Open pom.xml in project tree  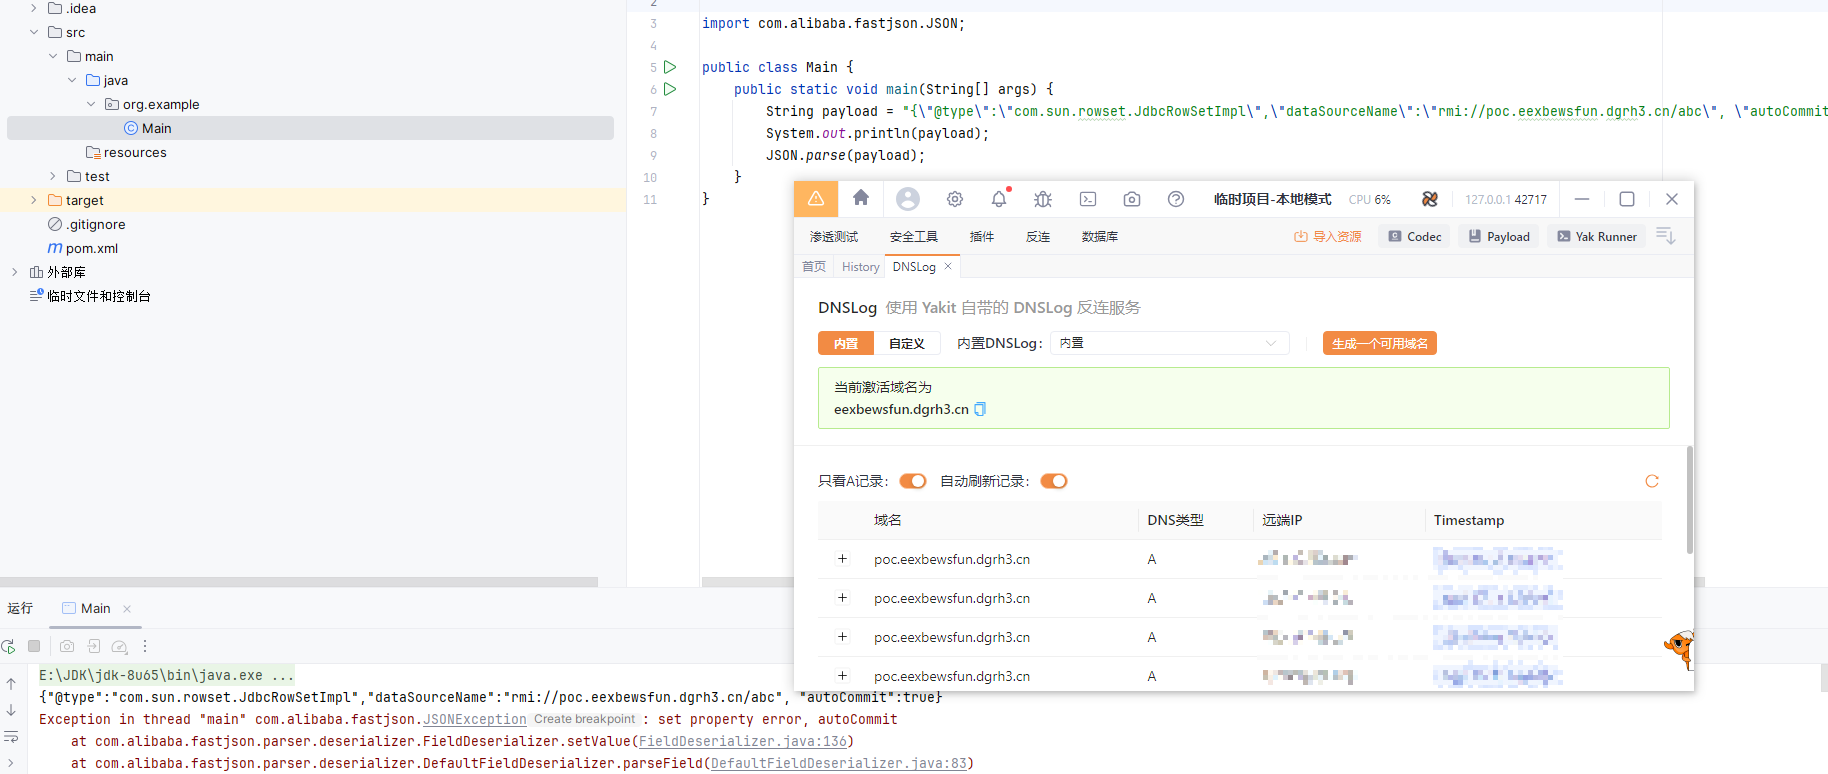coord(92,248)
